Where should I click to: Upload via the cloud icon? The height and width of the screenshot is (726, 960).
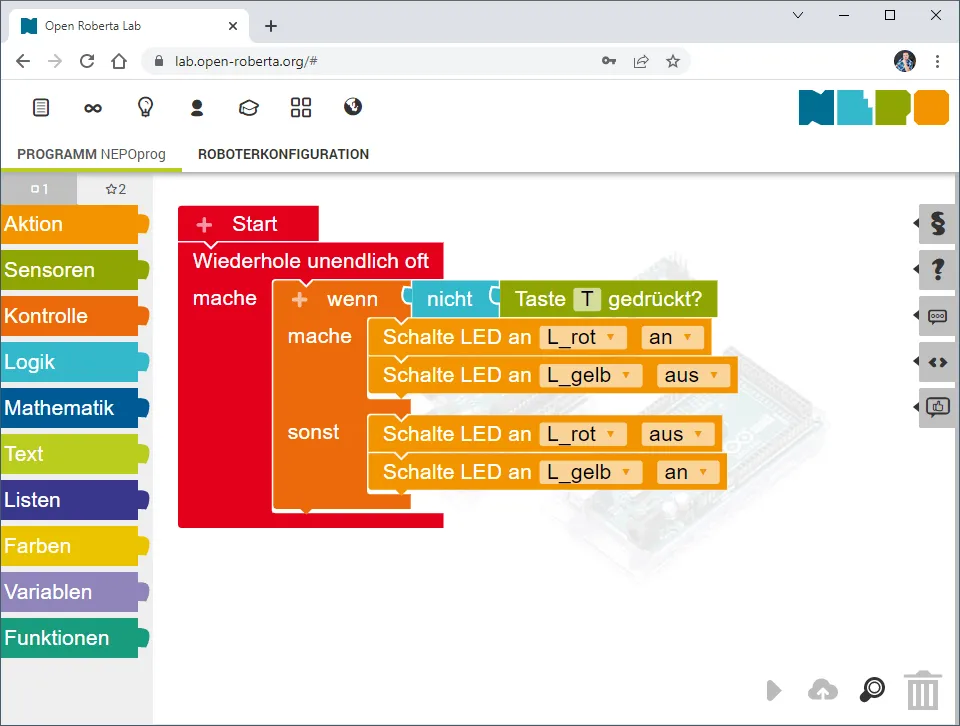tap(822, 690)
